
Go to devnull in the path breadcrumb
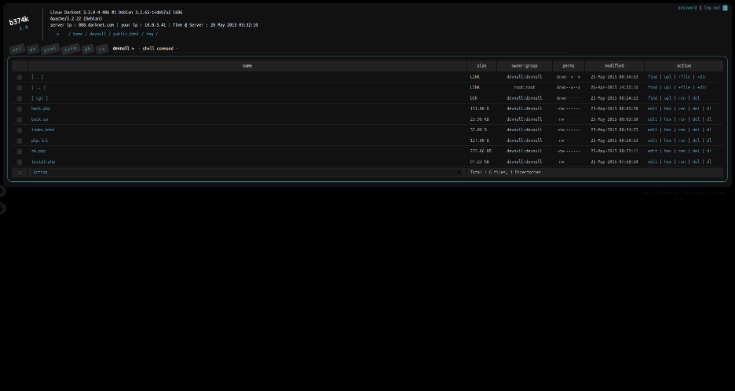coord(98,34)
